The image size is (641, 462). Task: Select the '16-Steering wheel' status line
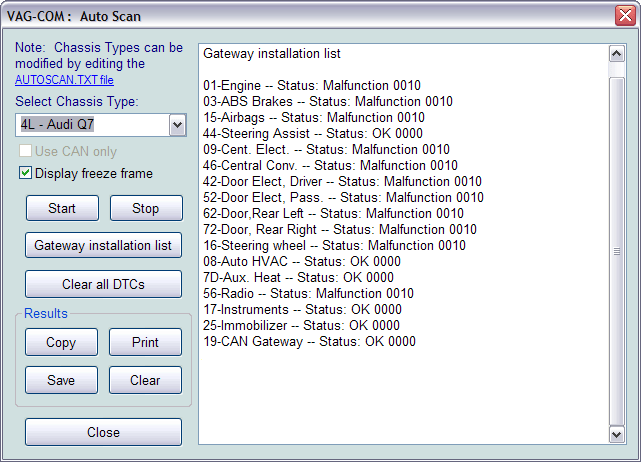tap(334, 245)
